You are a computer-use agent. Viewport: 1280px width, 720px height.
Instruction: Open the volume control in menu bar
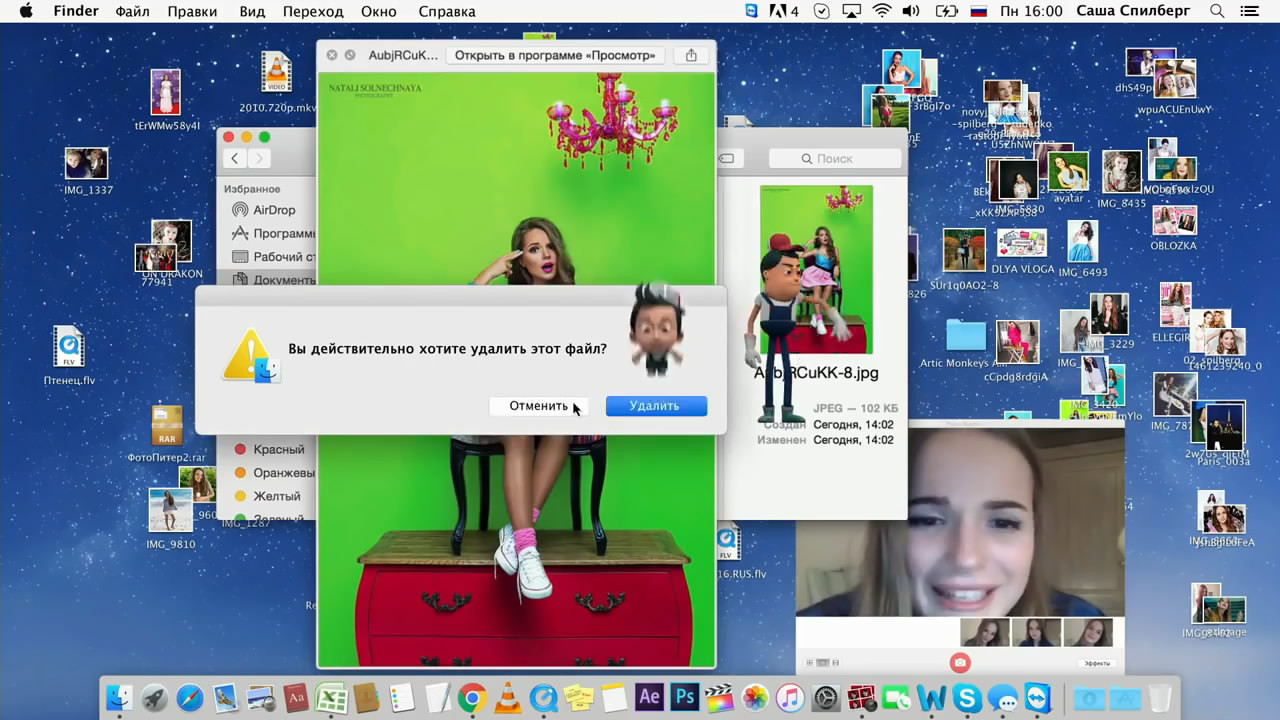911,11
